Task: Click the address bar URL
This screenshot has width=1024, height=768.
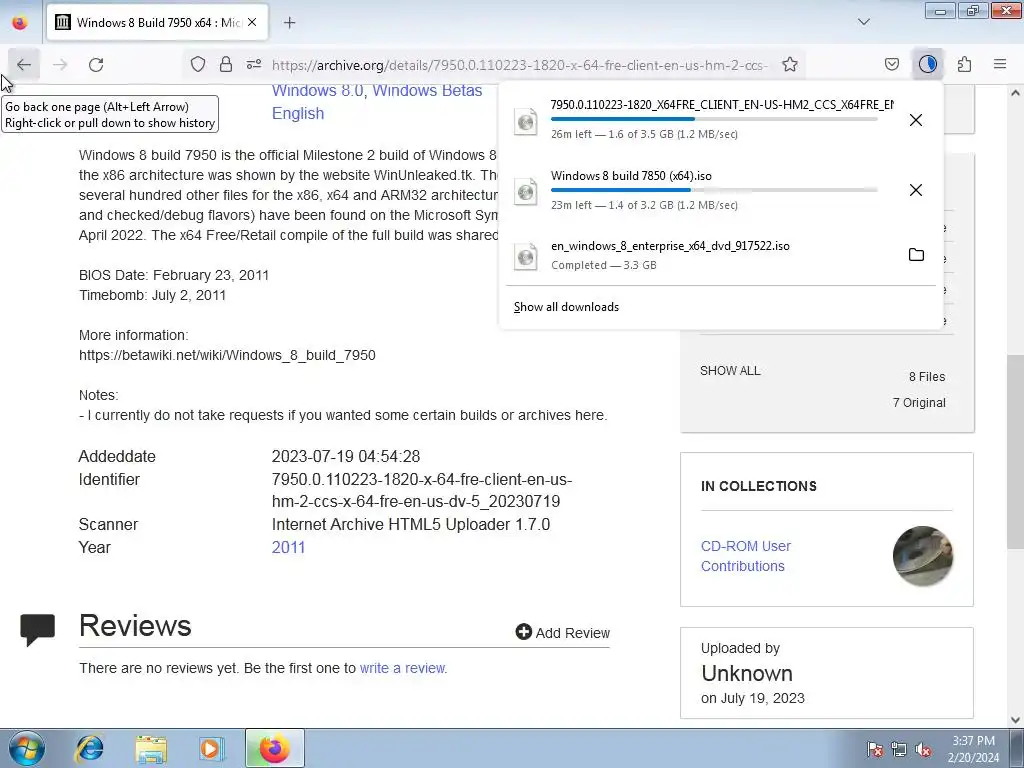Action: pyautogui.click(x=519, y=65)
